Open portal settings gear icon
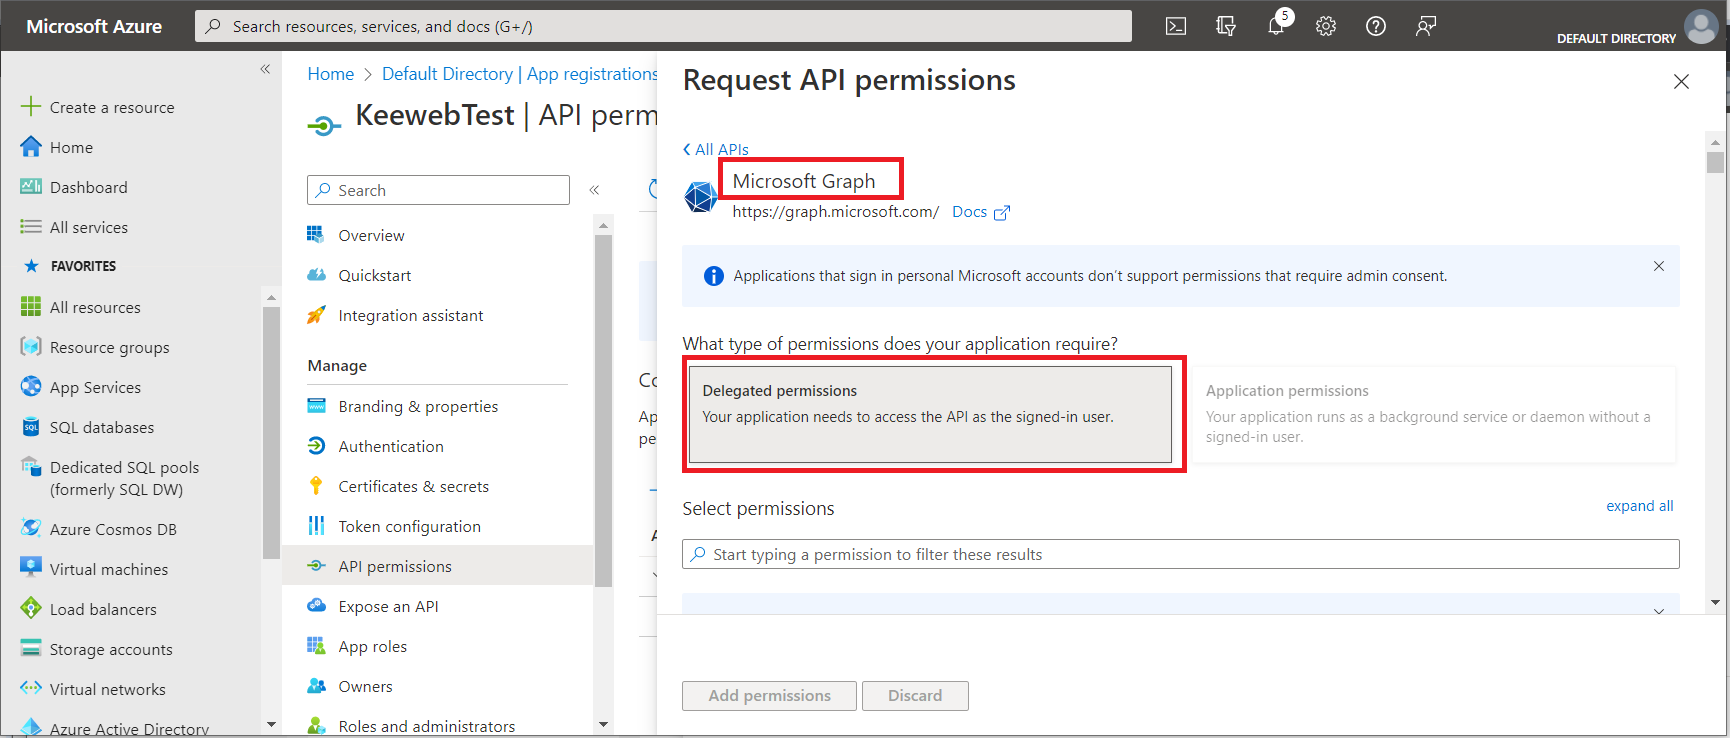 click(1326, 26)
